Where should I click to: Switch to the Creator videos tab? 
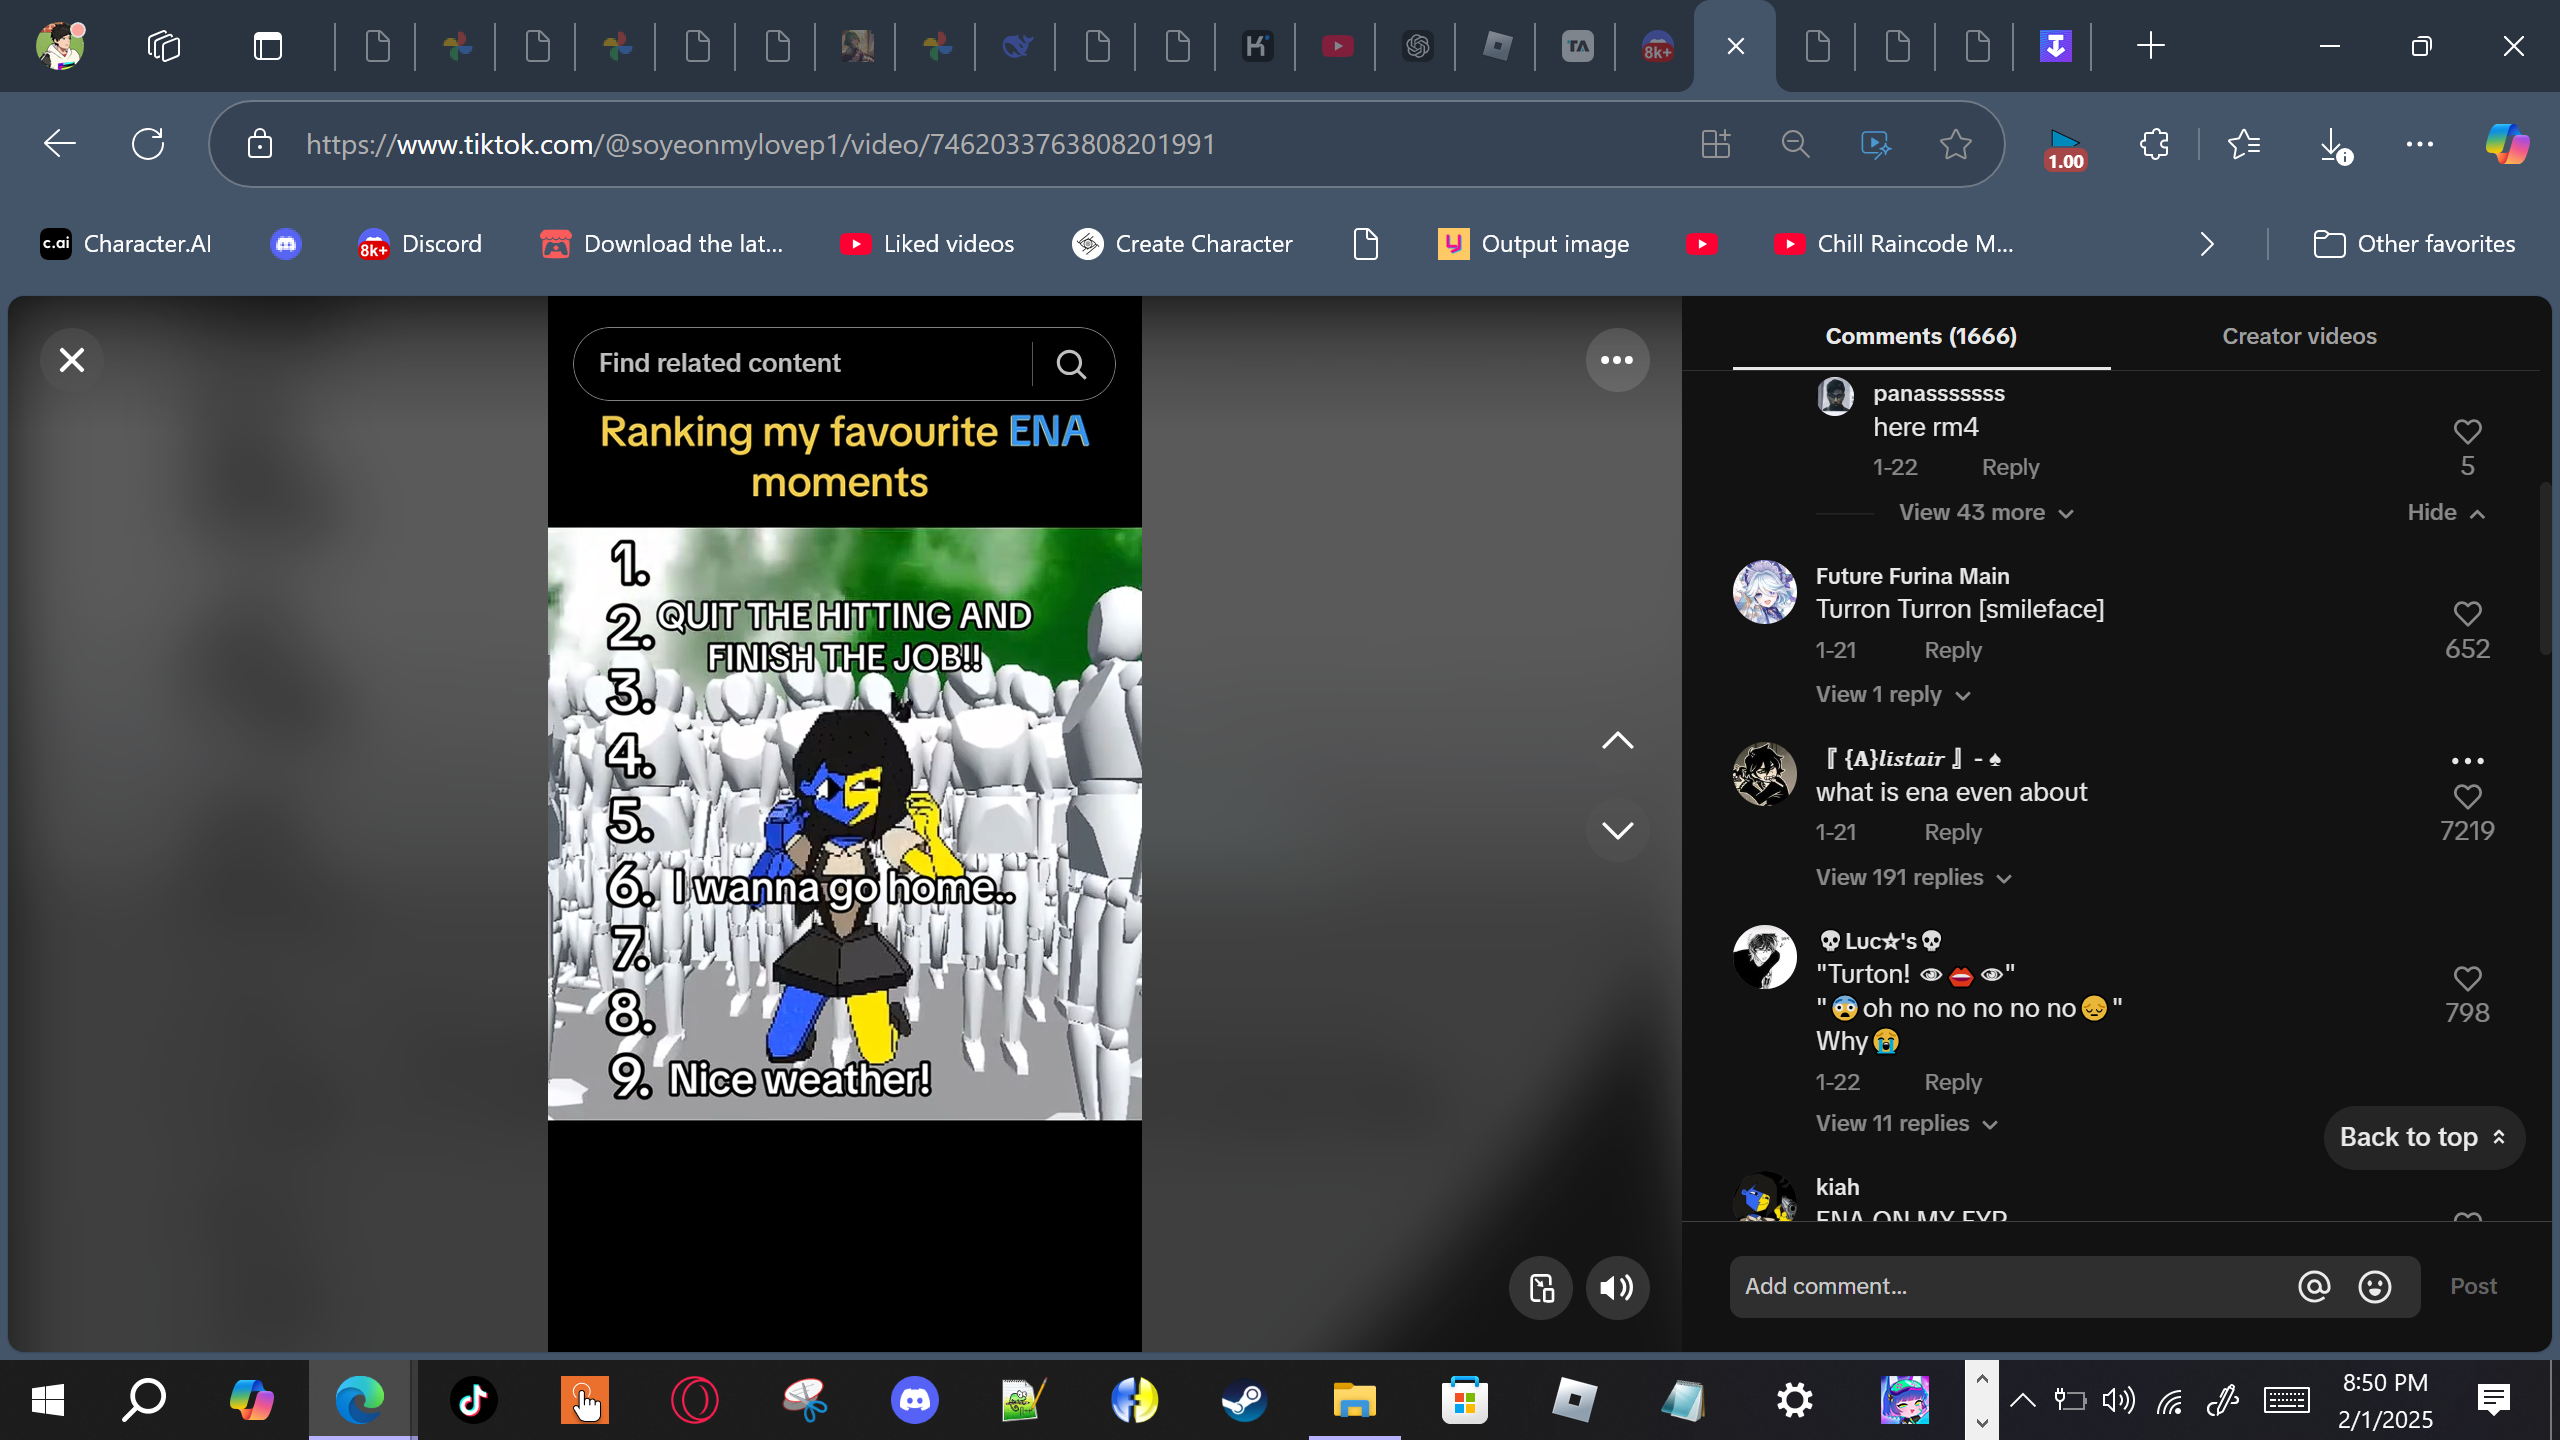click(x=2299, y=337)
